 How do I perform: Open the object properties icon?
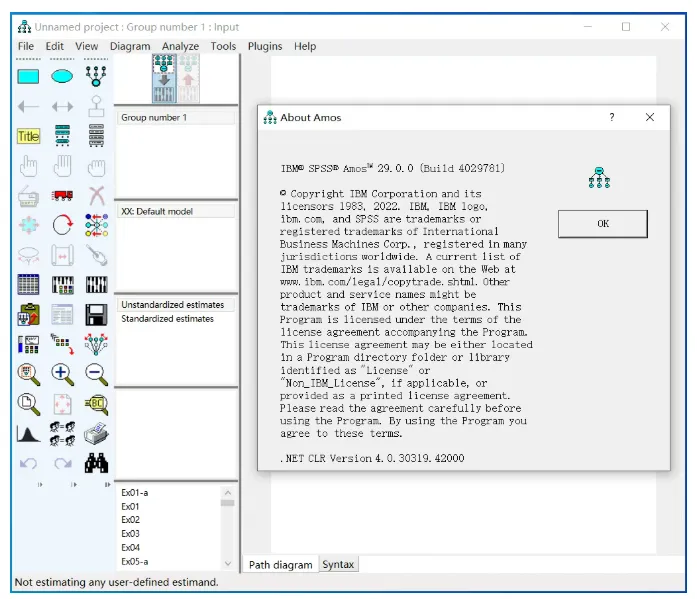[28, 344]
